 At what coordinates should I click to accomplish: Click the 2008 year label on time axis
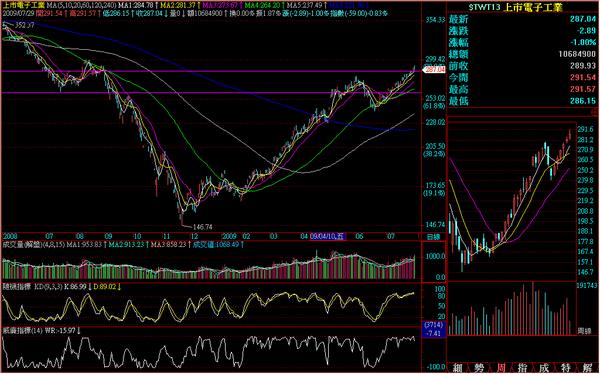coord(10,237)
